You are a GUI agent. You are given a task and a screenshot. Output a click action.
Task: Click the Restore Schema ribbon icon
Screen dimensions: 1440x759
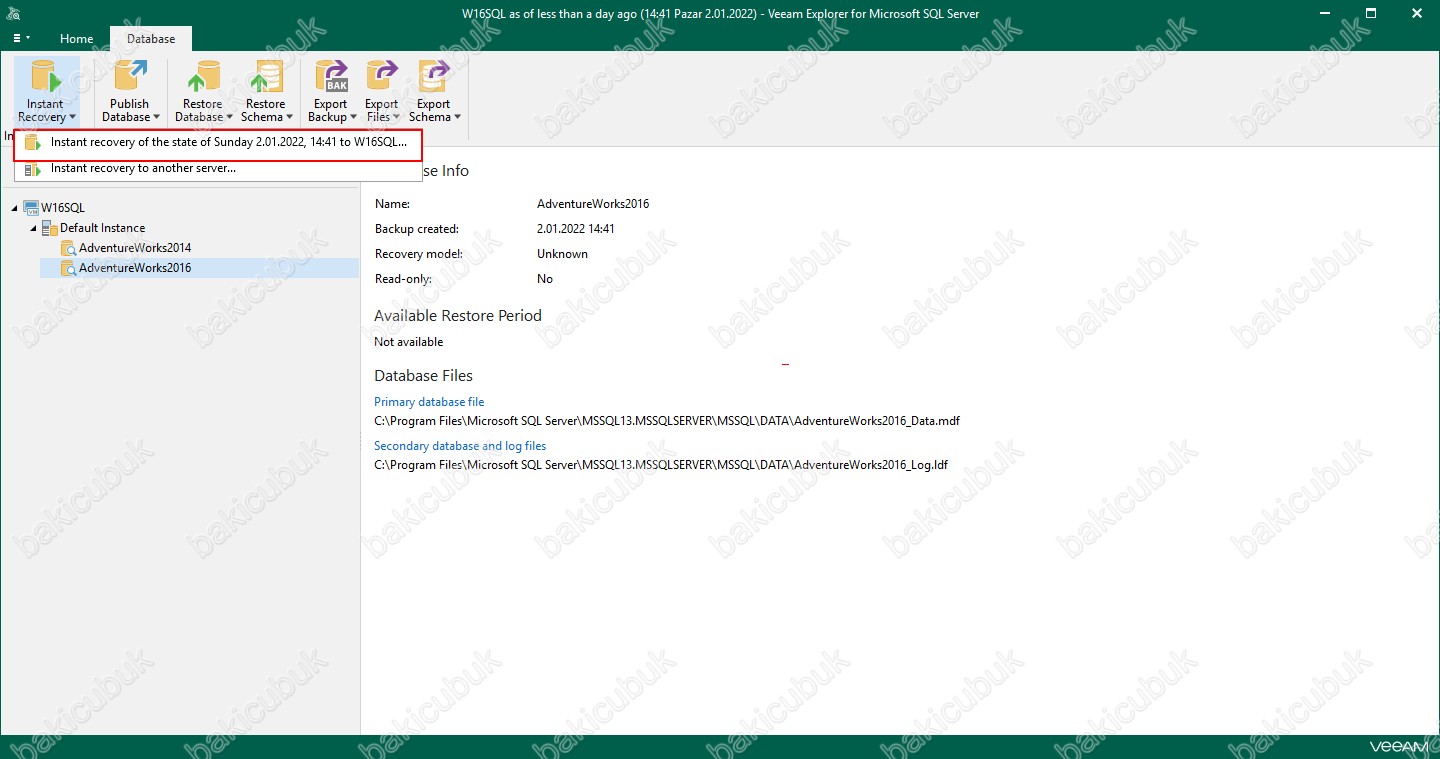click(x=265, y=77)
